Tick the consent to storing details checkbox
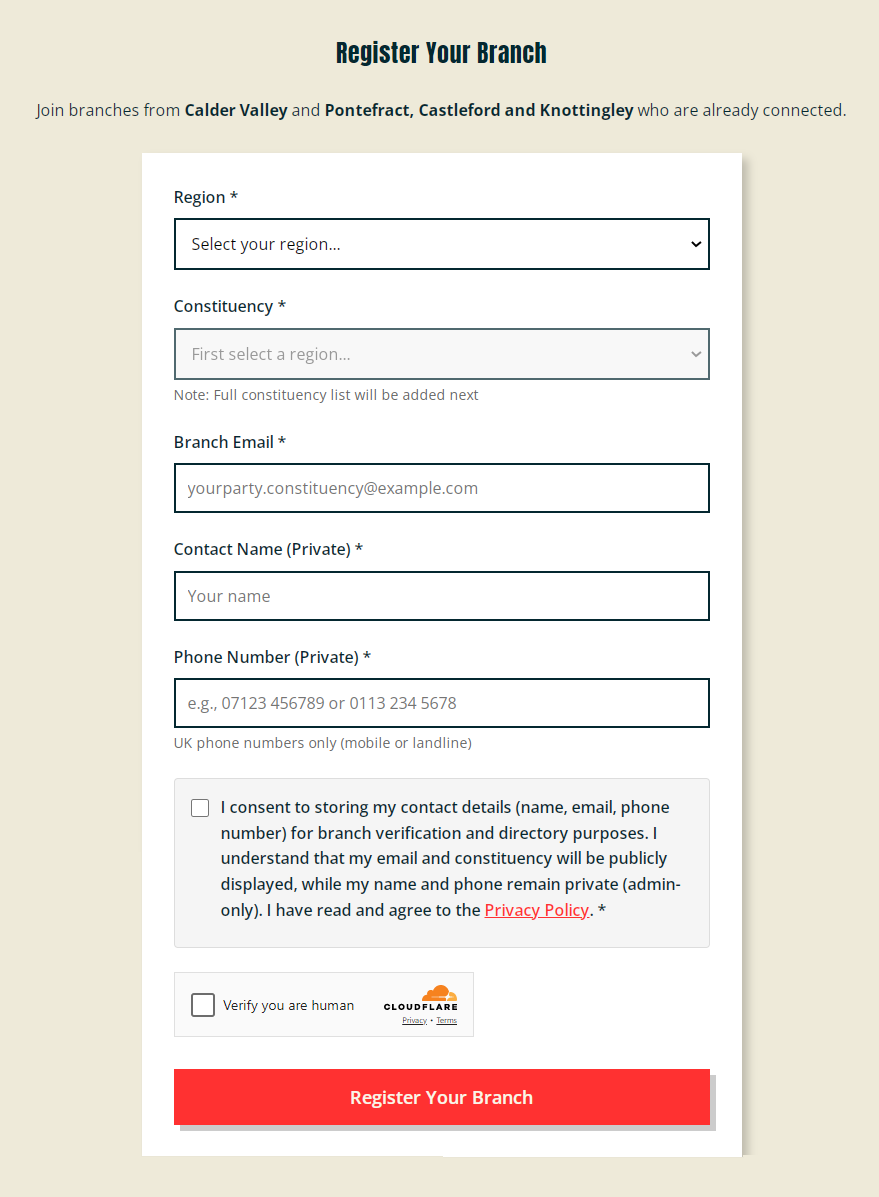The height and width of the screenshot is (1197, 879). [x=200, y=808]
